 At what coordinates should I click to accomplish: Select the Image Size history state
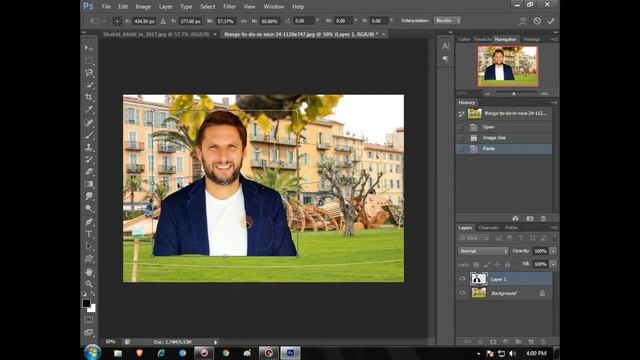[x=504, y=138]
